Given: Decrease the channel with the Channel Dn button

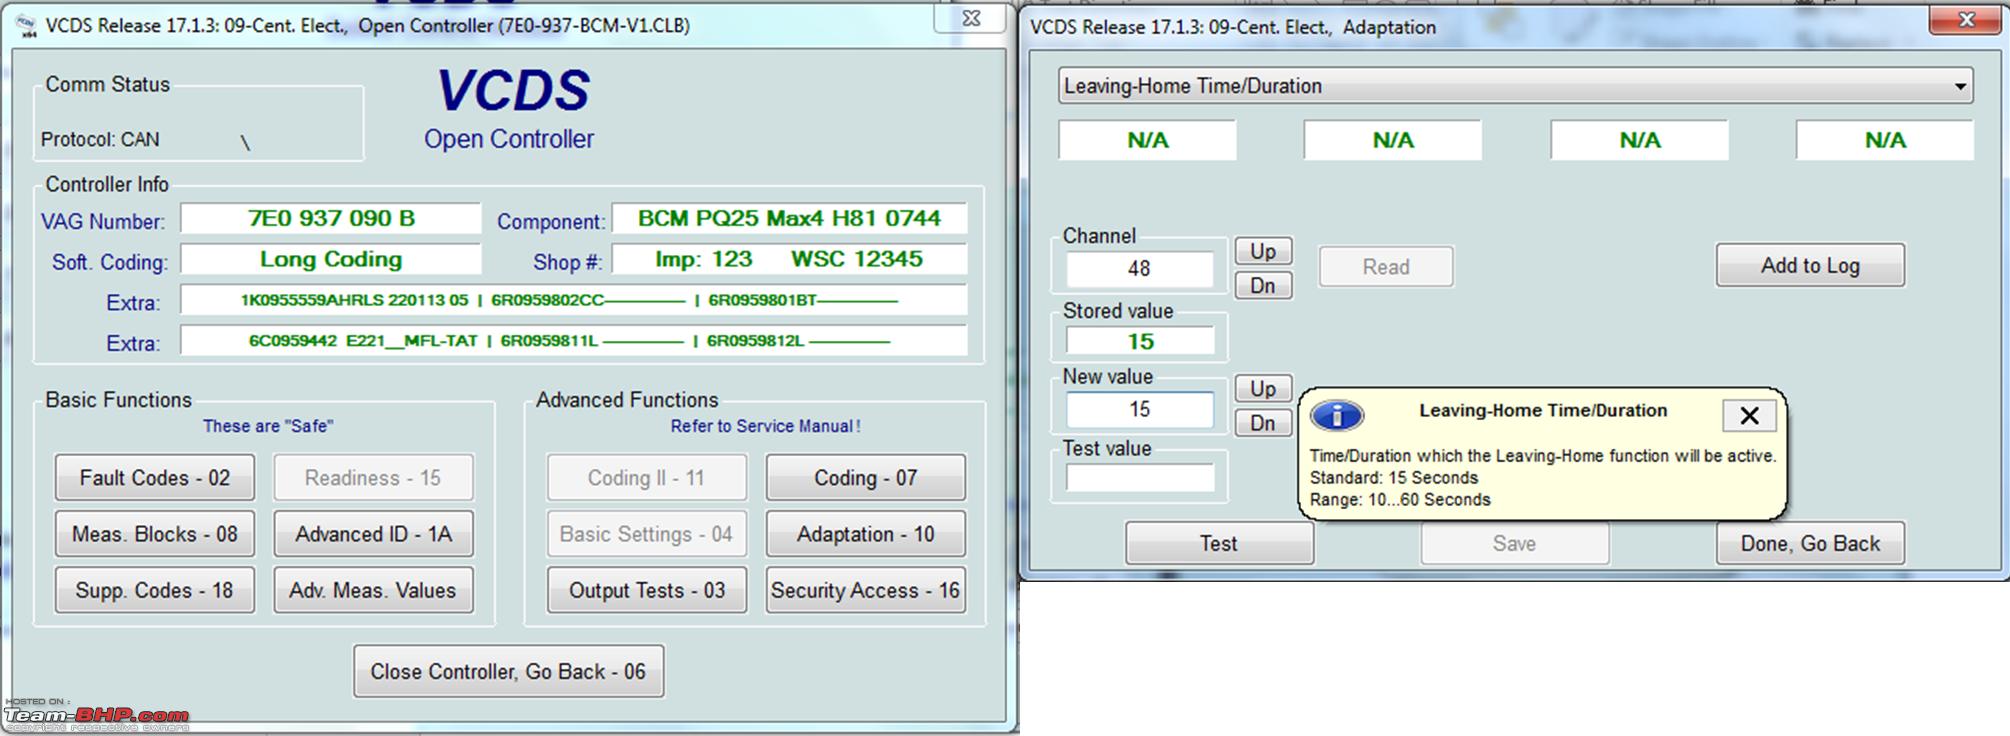Looking at the screenshot, I should tap(1263, 286).
